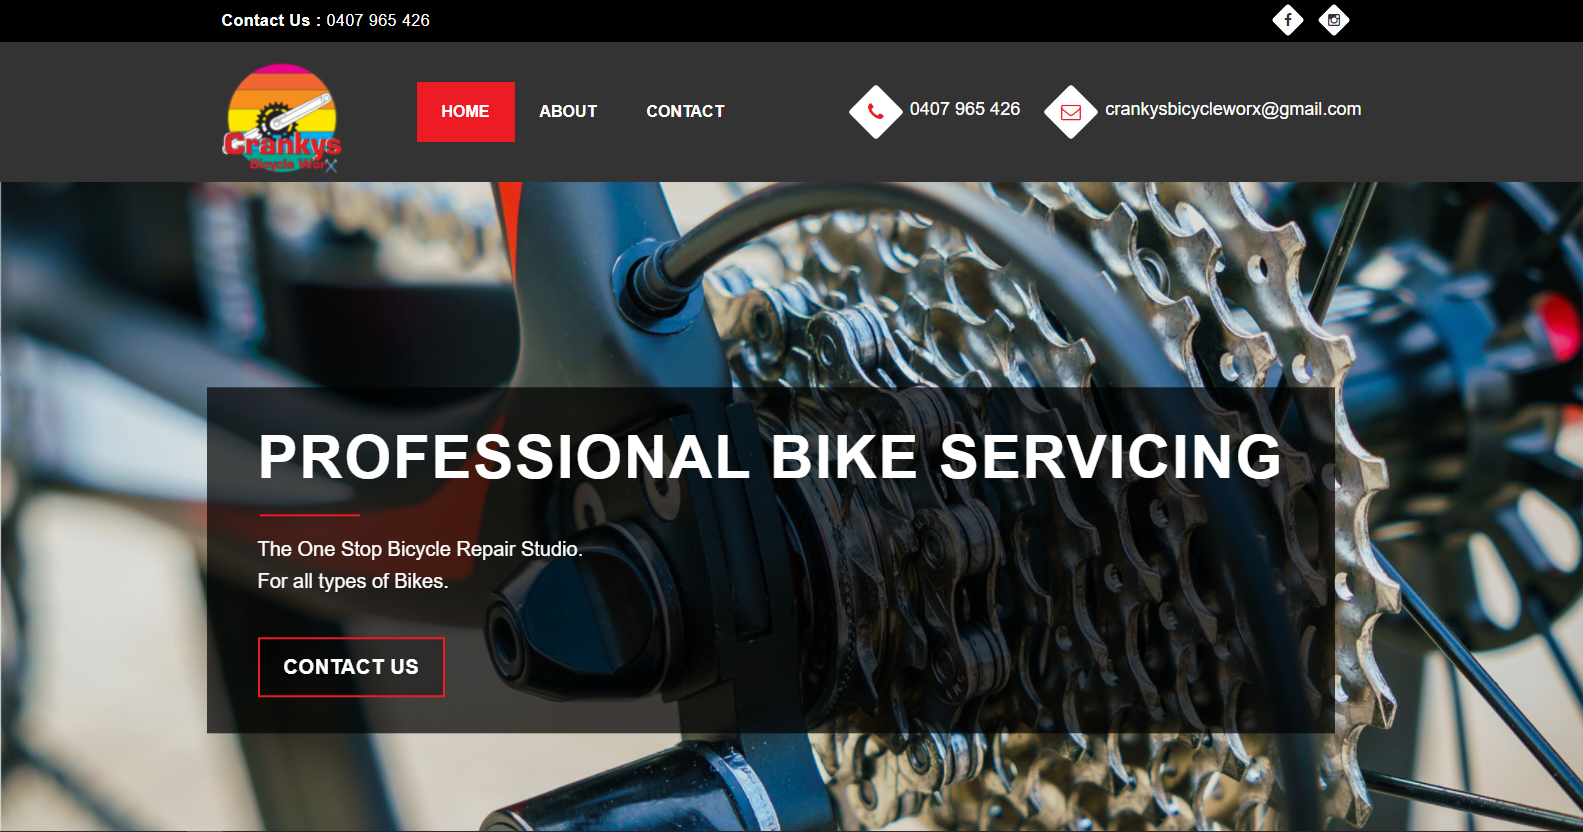Select CONTACT in the navigation bar
The width and height of the screenshot is (1583, 832).
[685, 112]
